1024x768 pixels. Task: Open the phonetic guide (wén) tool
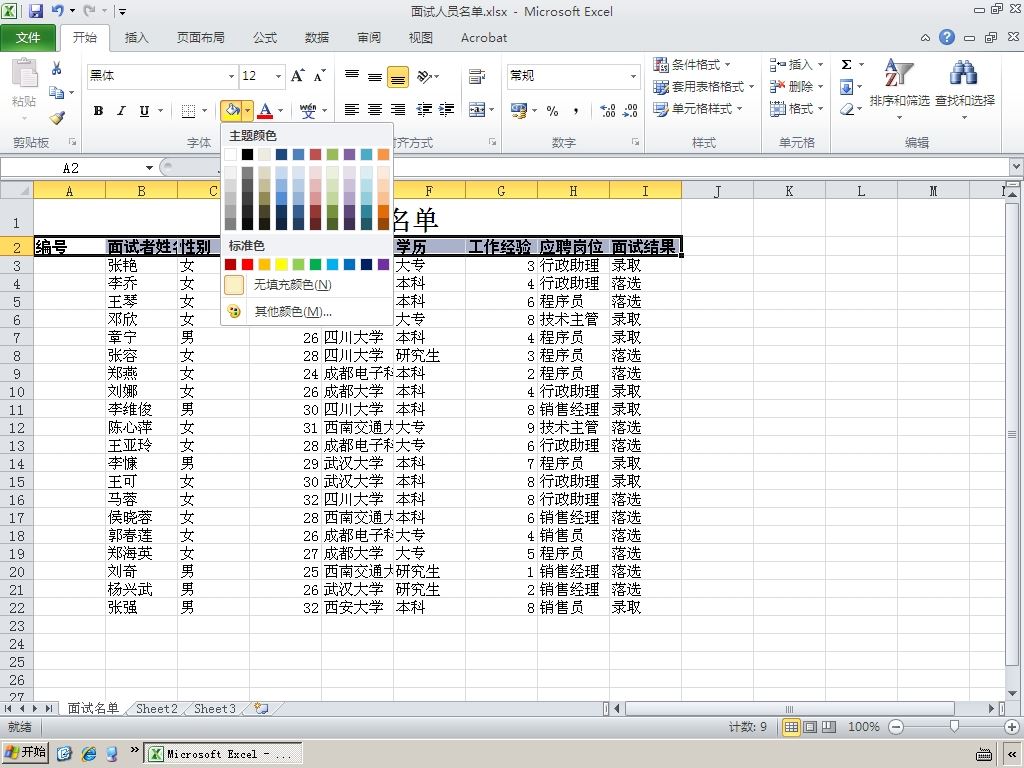(x=308, y=111)
